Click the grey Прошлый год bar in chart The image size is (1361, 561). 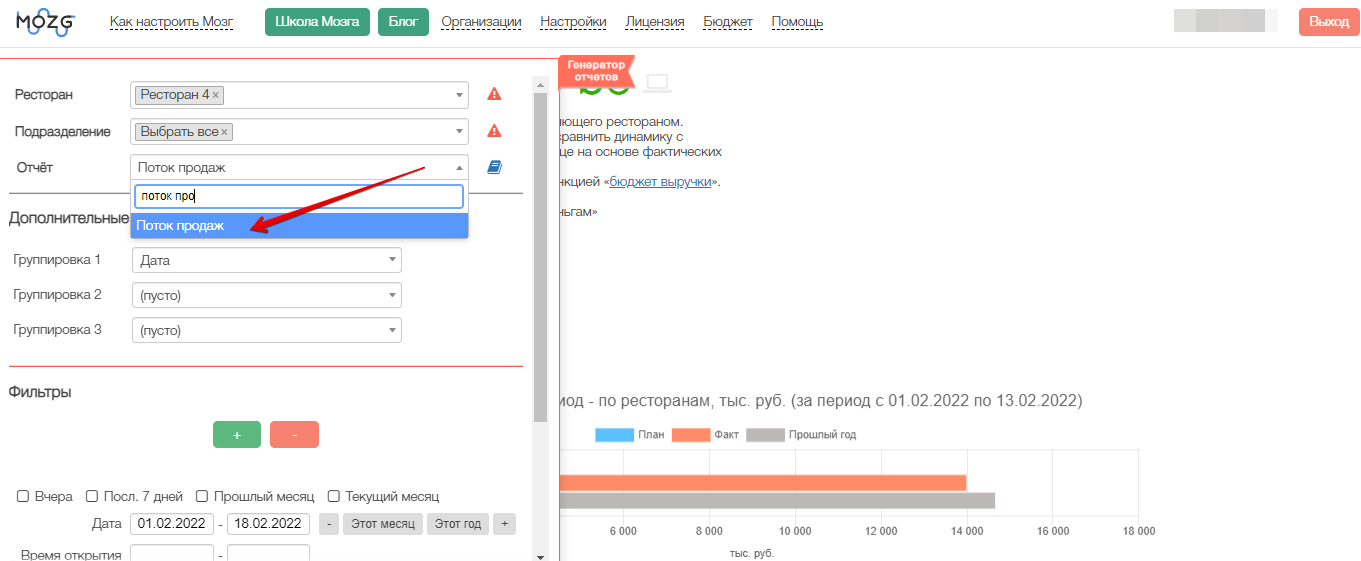coord(777,501)
